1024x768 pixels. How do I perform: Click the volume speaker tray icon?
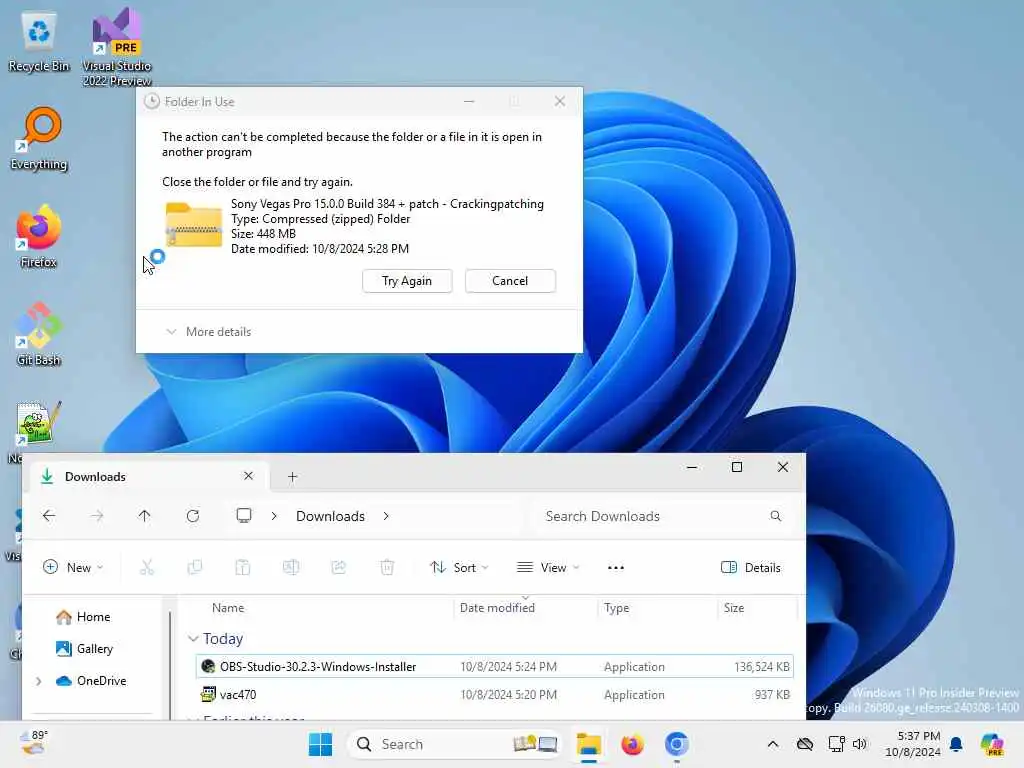point(859,744)
